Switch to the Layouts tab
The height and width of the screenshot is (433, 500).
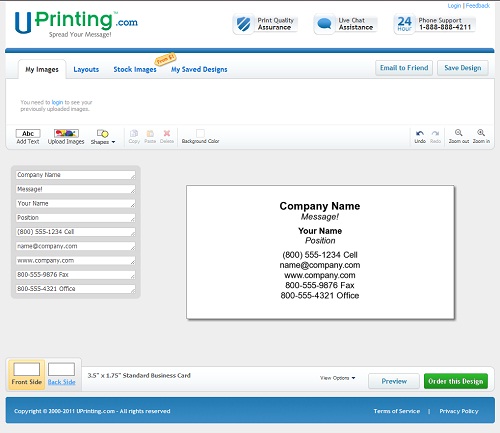tap(86, 69)
